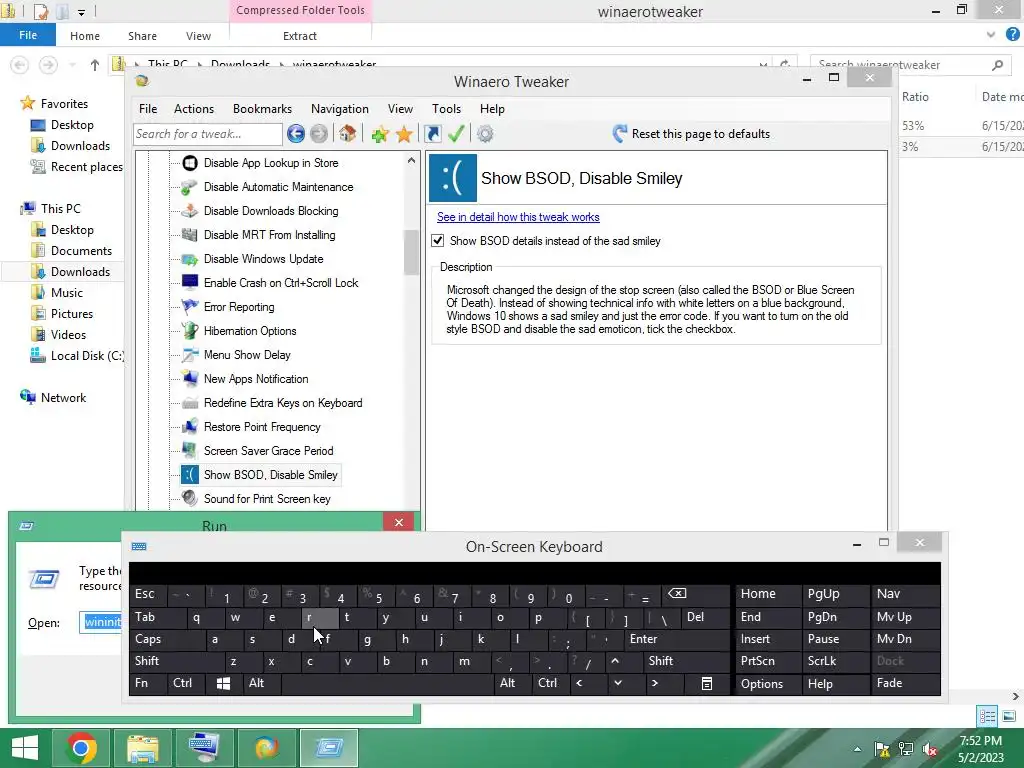The image size is (1024, 768).
Task: Toggle Nav mode on On-Screen Keyboard
Action: pos(906,594)
